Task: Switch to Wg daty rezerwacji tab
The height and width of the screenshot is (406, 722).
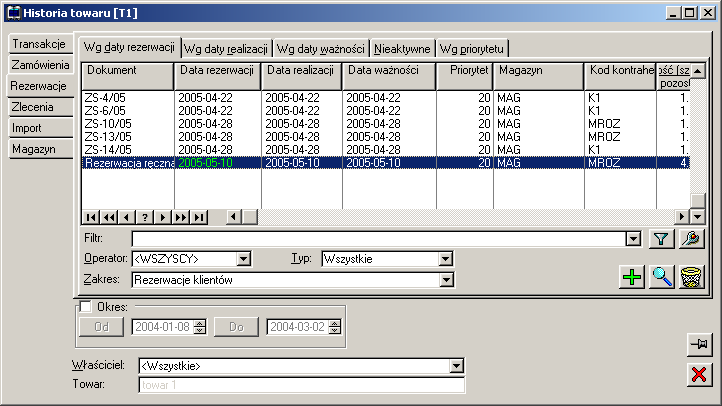Action: [x=129, y=47]
